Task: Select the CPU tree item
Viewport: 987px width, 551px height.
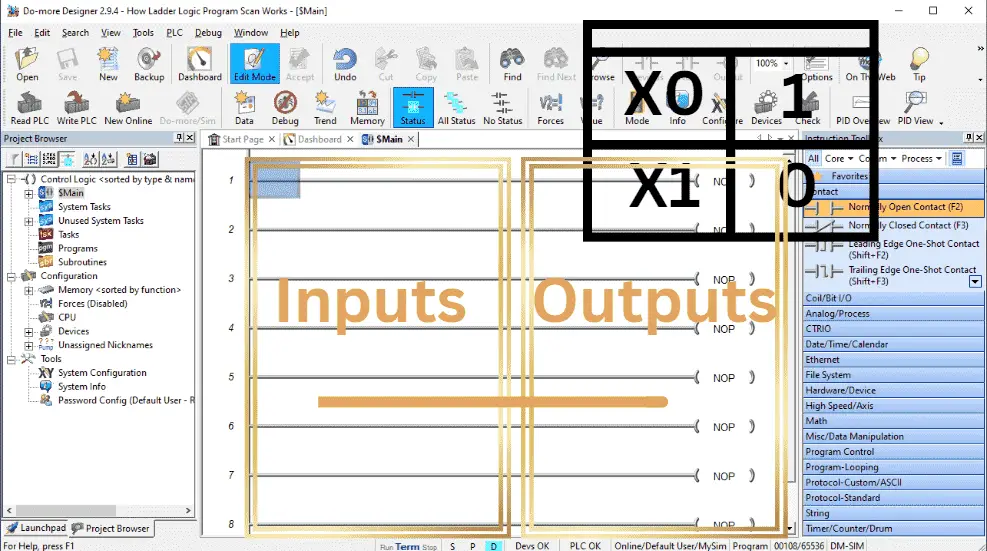Action: [x=67, y=317]
